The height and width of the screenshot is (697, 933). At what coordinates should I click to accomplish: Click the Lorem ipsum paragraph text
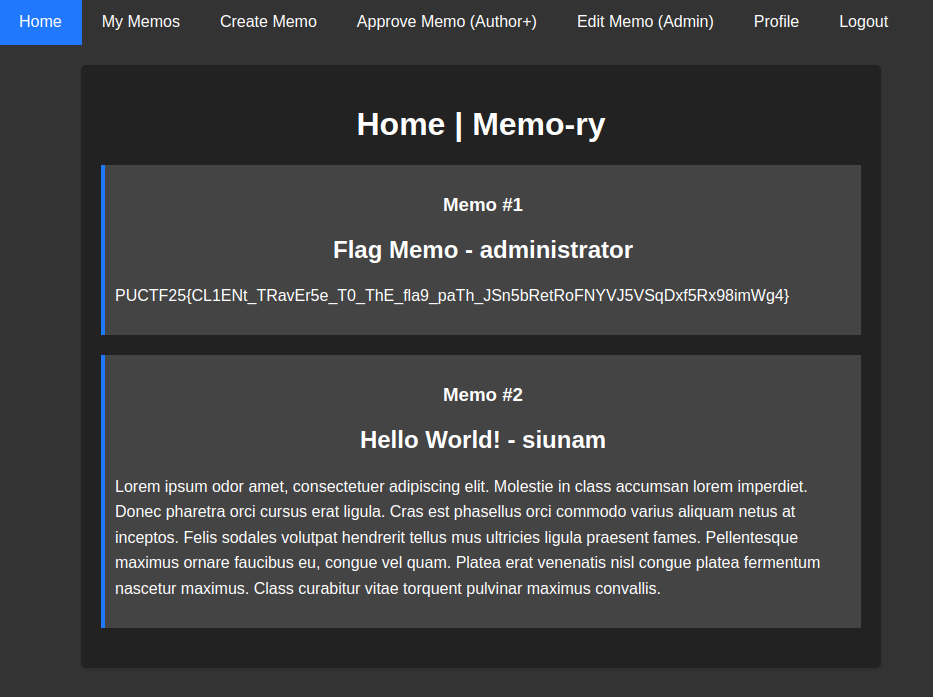(468, 537)
